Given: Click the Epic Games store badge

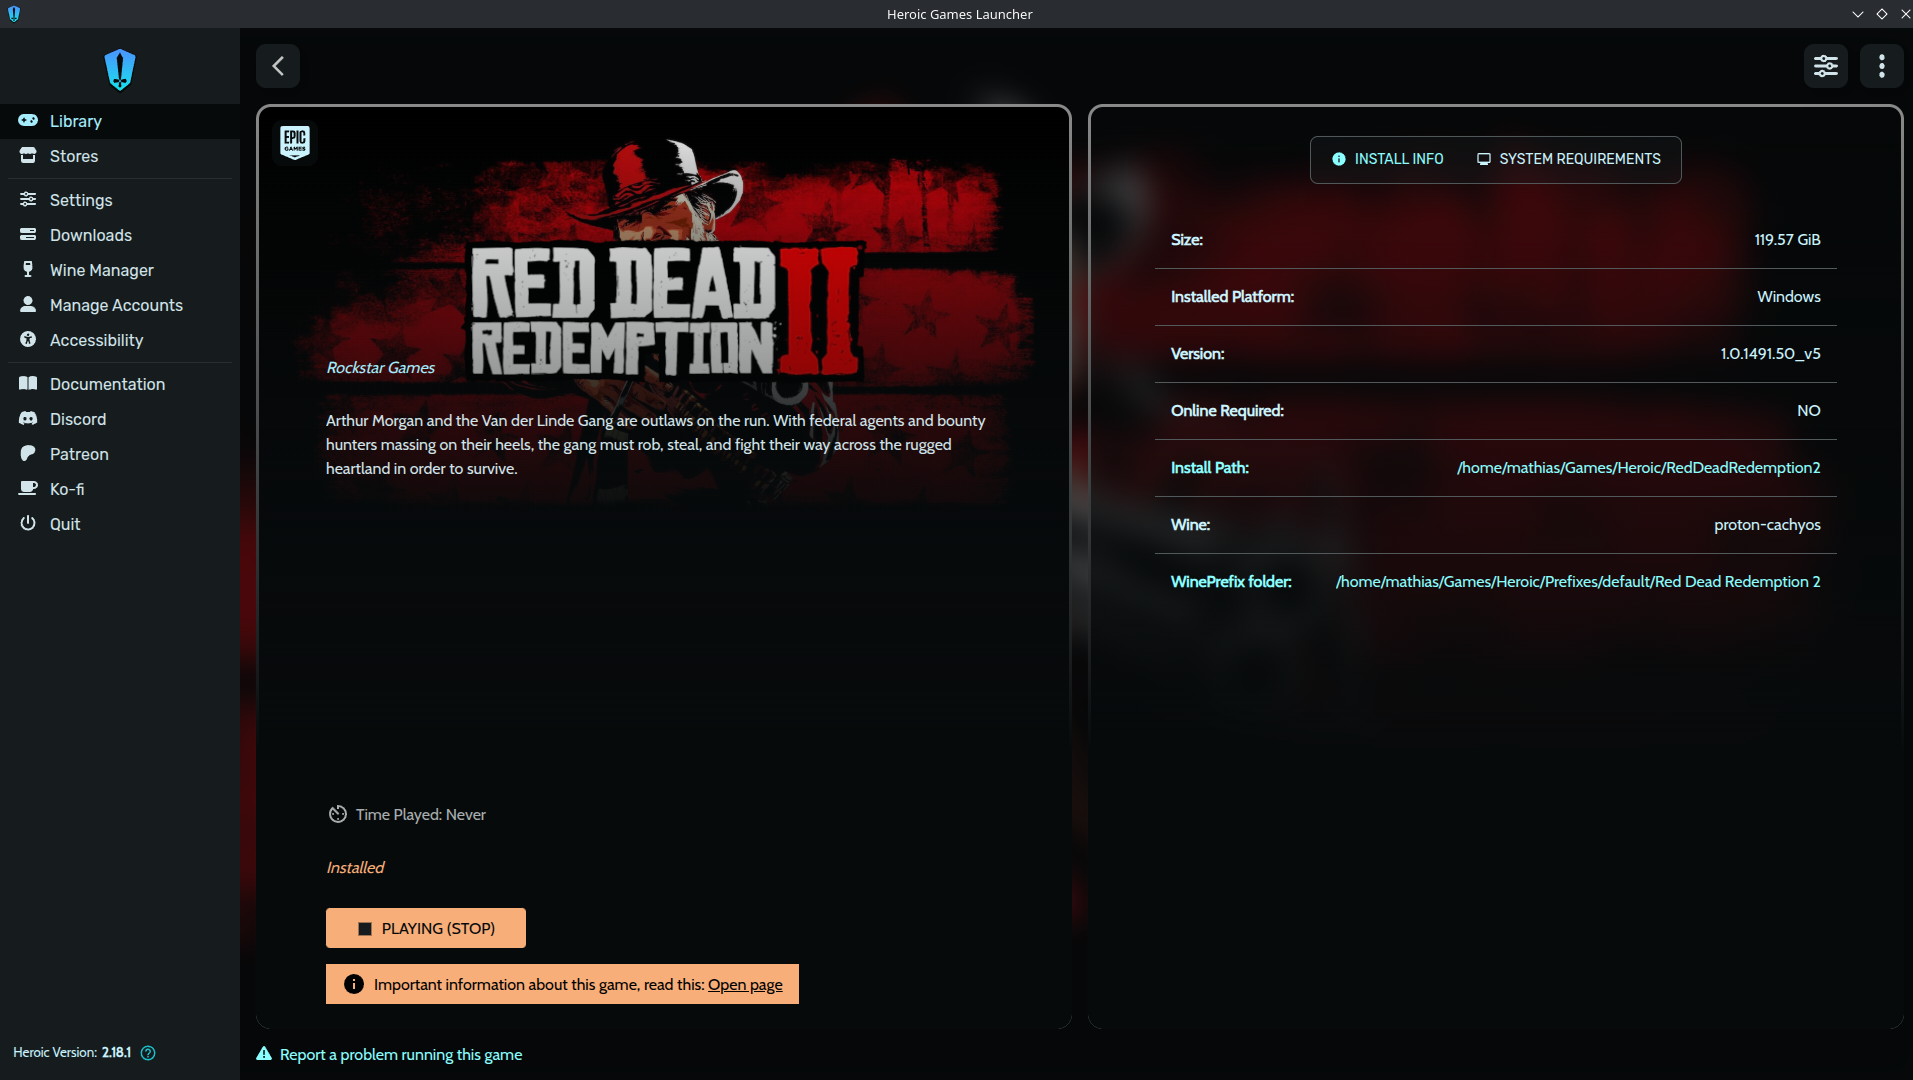Looking at the screenshot, I should coord(295,142).
